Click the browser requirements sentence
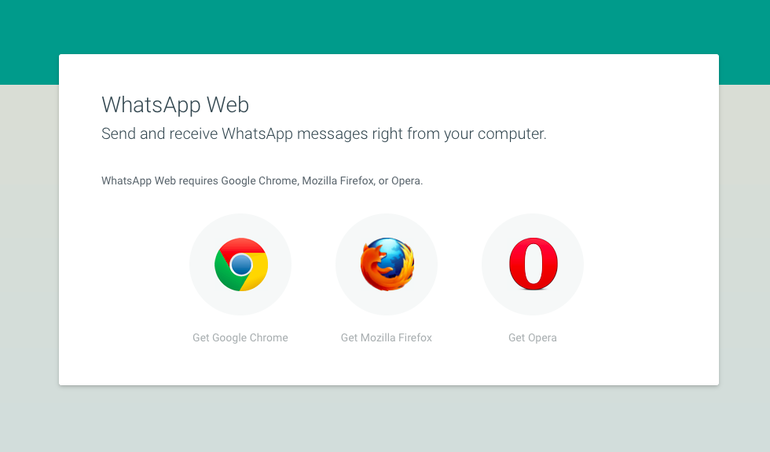770x452 pixels. [262, 181]
